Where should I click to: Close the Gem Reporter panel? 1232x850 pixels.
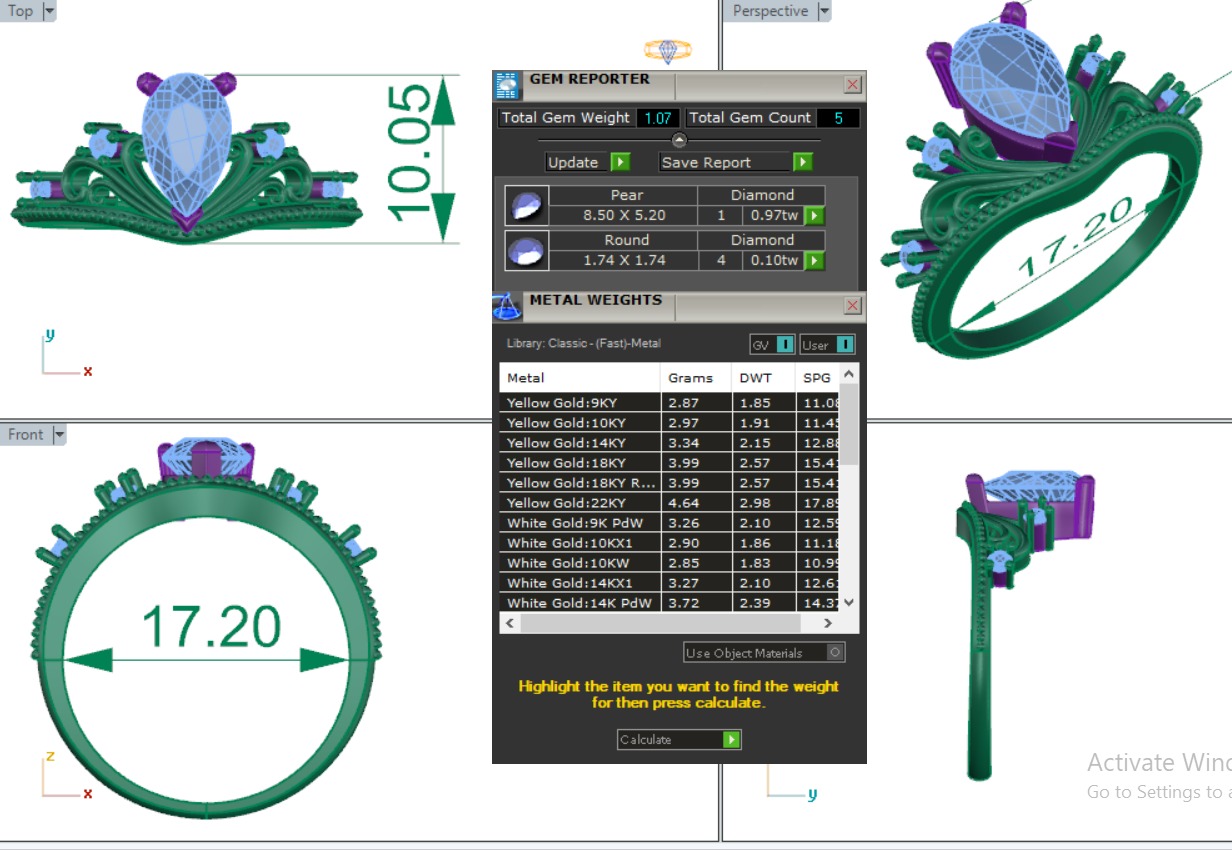[x=853, y=85]
